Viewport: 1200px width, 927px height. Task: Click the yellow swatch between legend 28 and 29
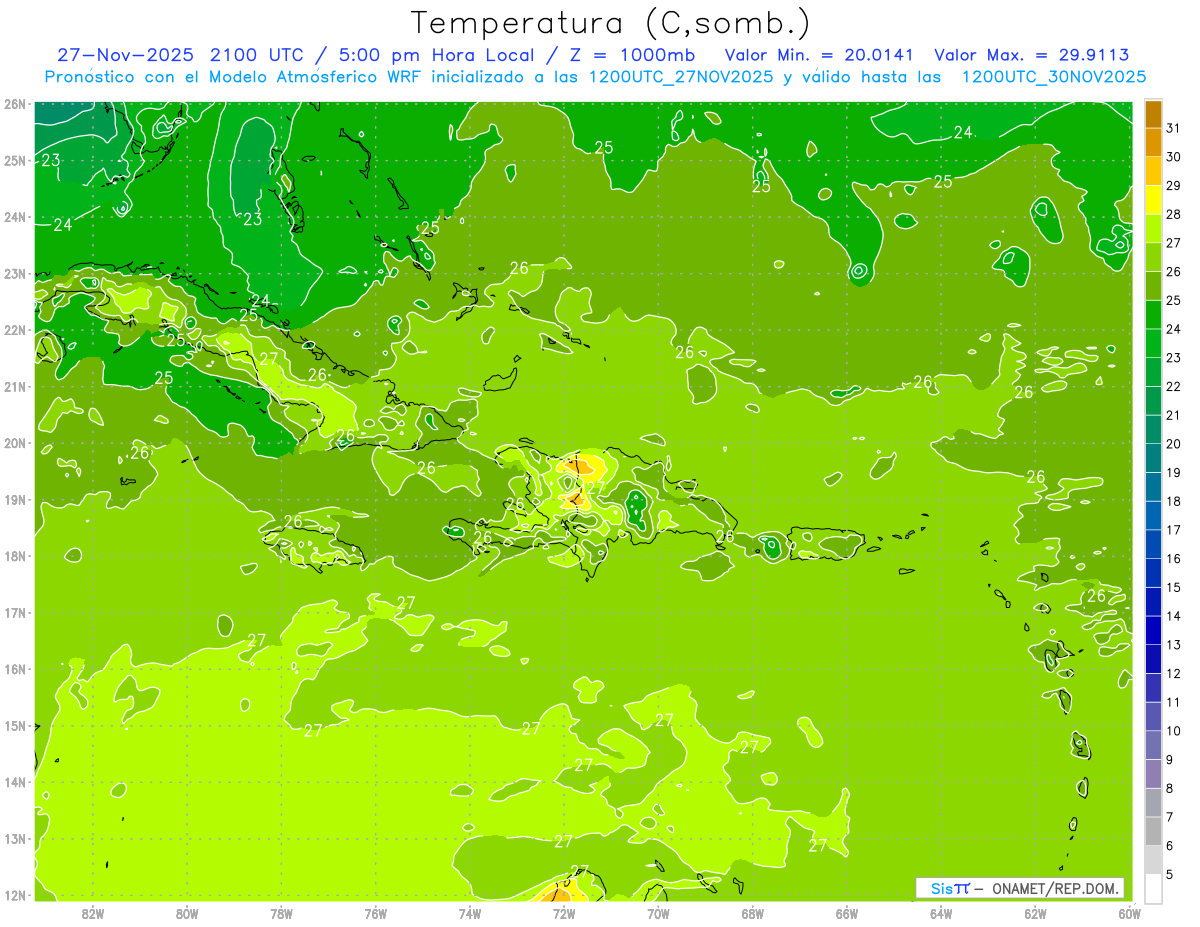pos(1153,200)
